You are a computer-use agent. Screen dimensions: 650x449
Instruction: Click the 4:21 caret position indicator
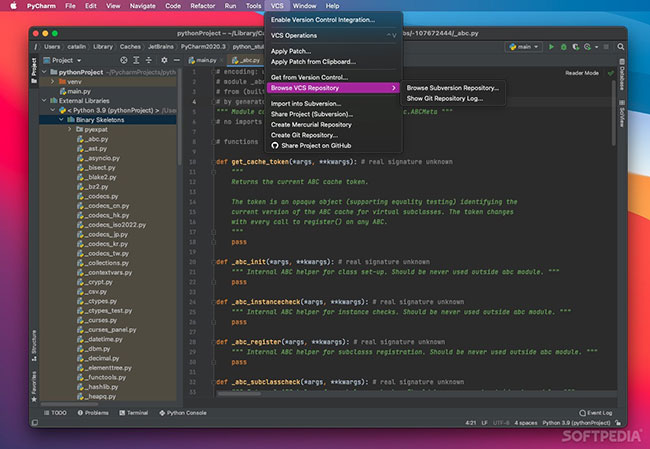(x=471, y=423)
